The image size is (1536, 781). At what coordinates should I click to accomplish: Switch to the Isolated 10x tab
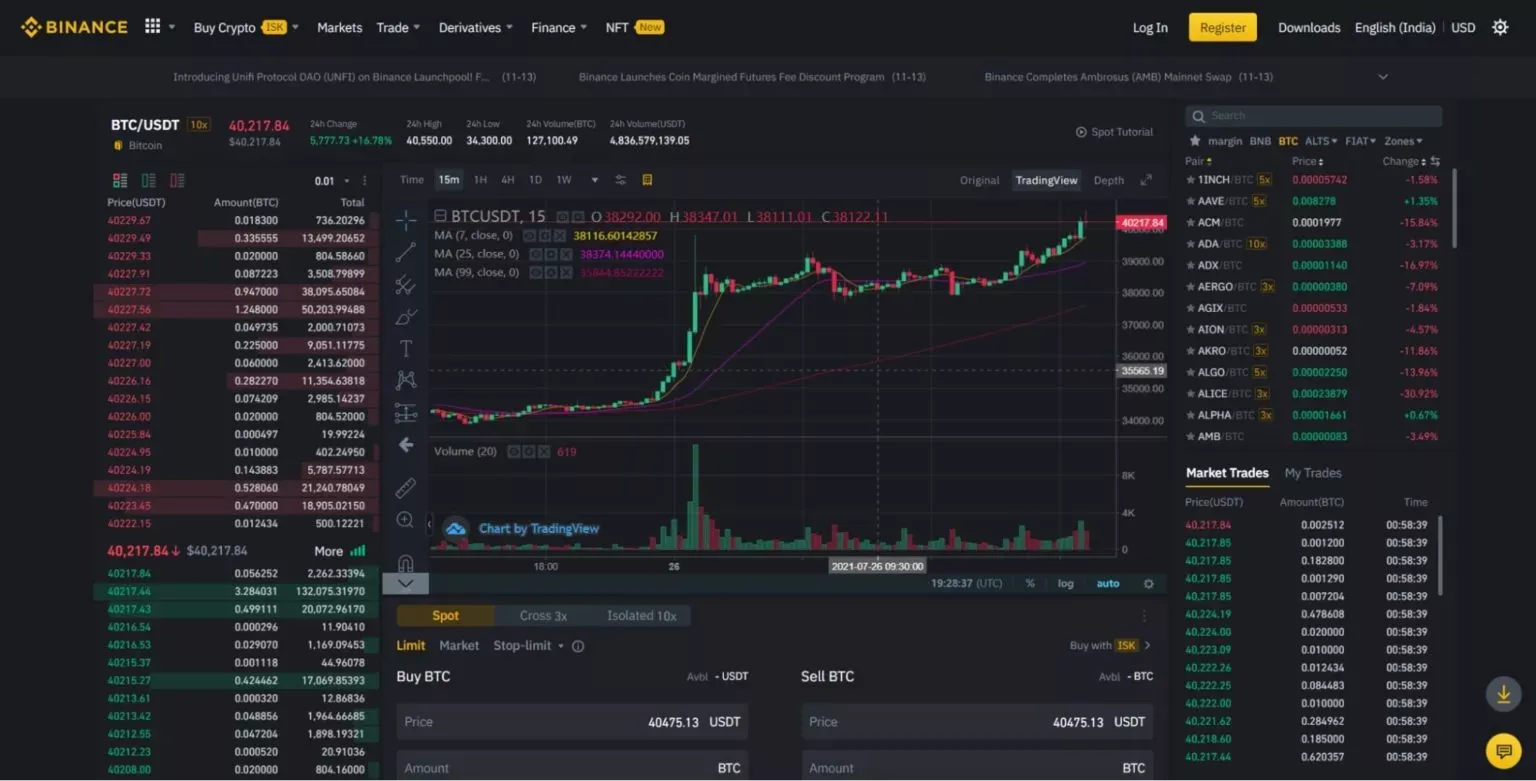click(x=641, y=616)
